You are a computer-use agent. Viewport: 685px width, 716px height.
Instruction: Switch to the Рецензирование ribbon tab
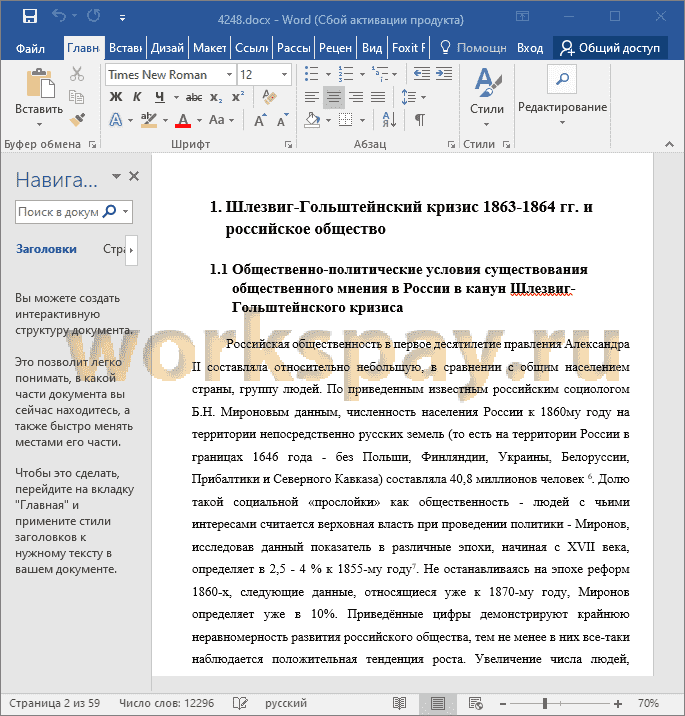click(335, 48)
